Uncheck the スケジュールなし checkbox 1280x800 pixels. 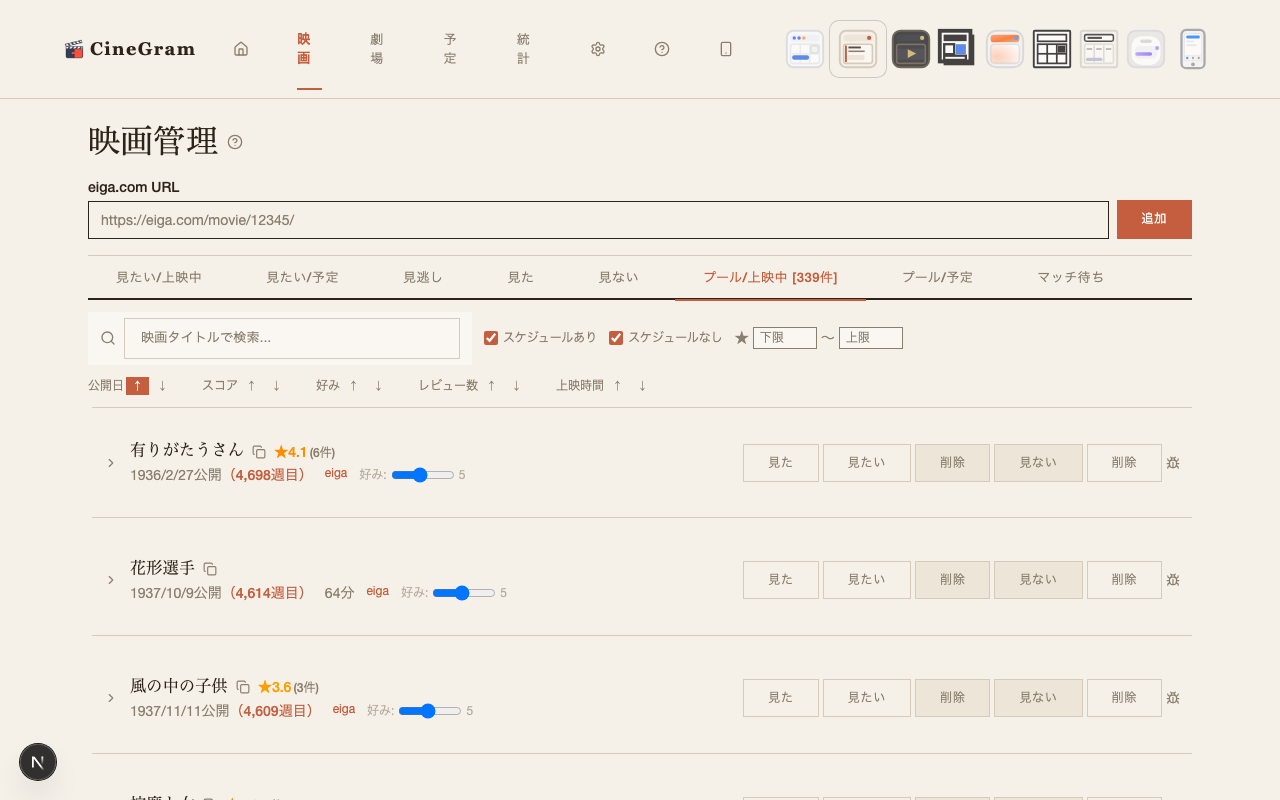click(616, 338)
